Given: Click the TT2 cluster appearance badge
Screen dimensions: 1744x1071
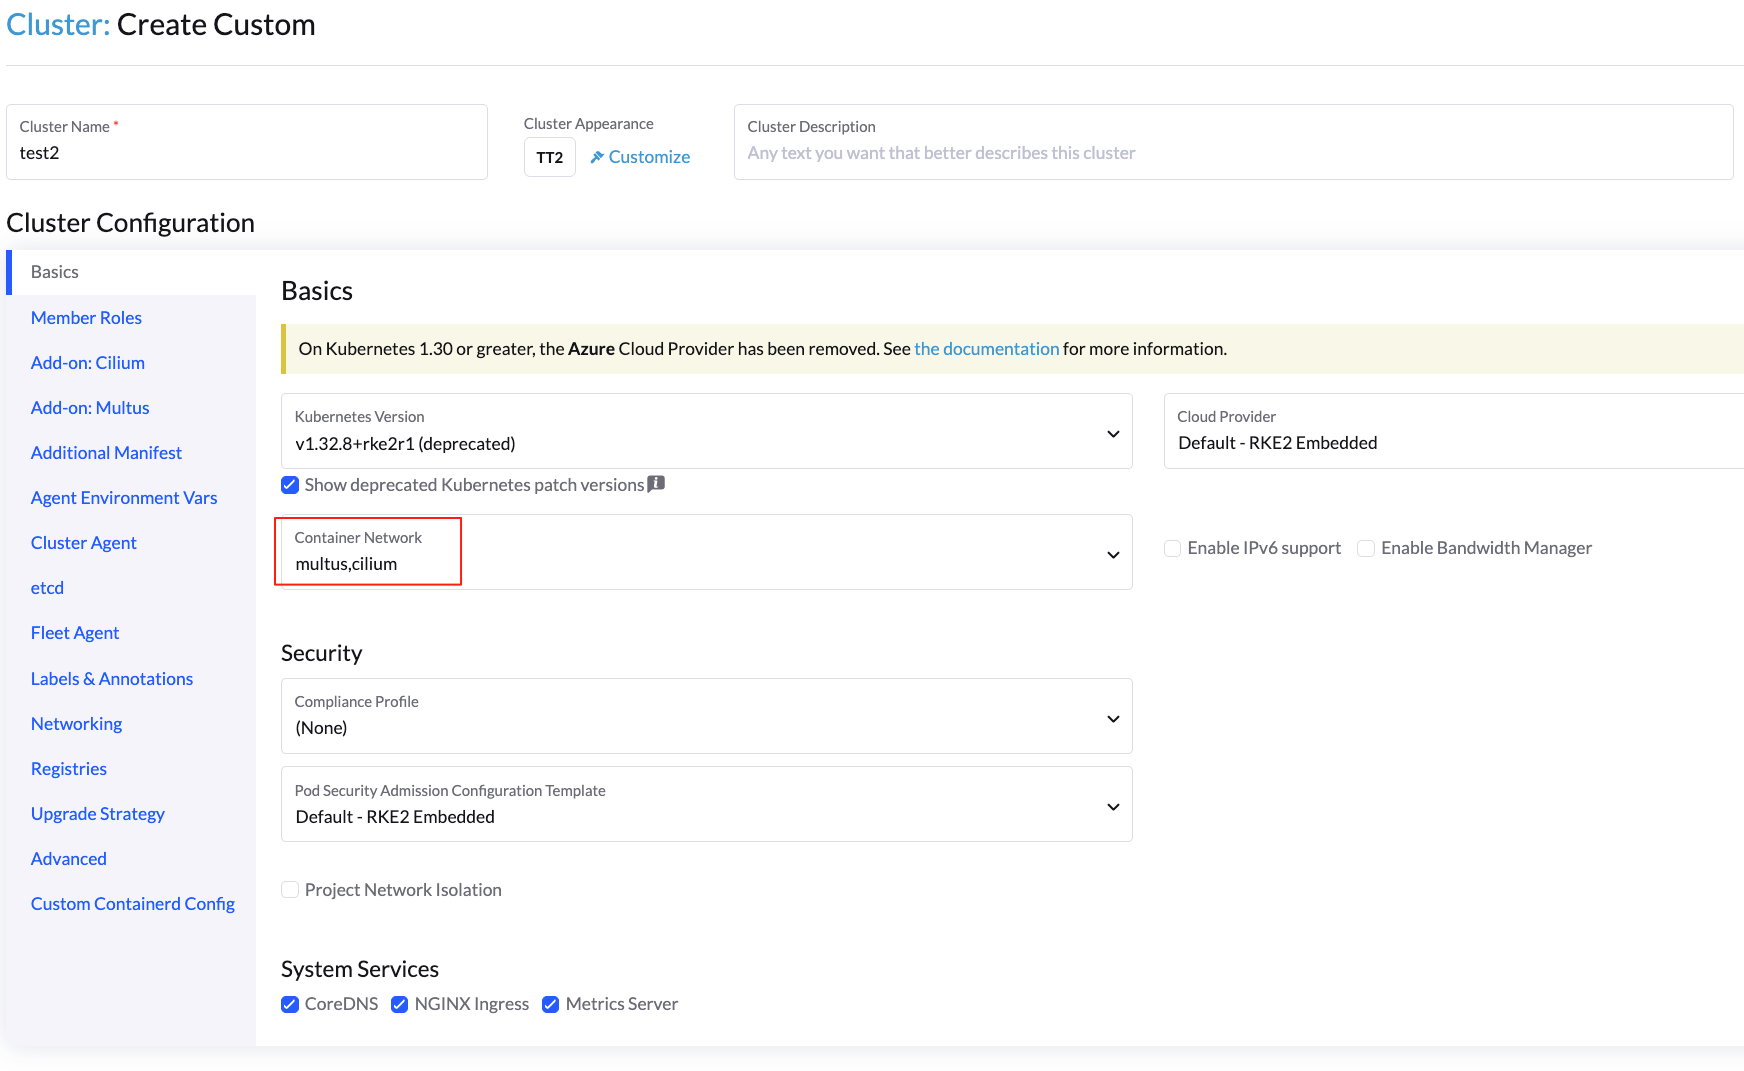Looking at the screenshot, I should pos(550,157).
